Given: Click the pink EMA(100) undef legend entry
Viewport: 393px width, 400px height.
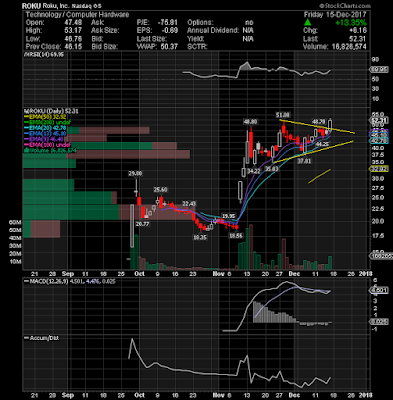Looking at the screenshot, I should (47, 145).
